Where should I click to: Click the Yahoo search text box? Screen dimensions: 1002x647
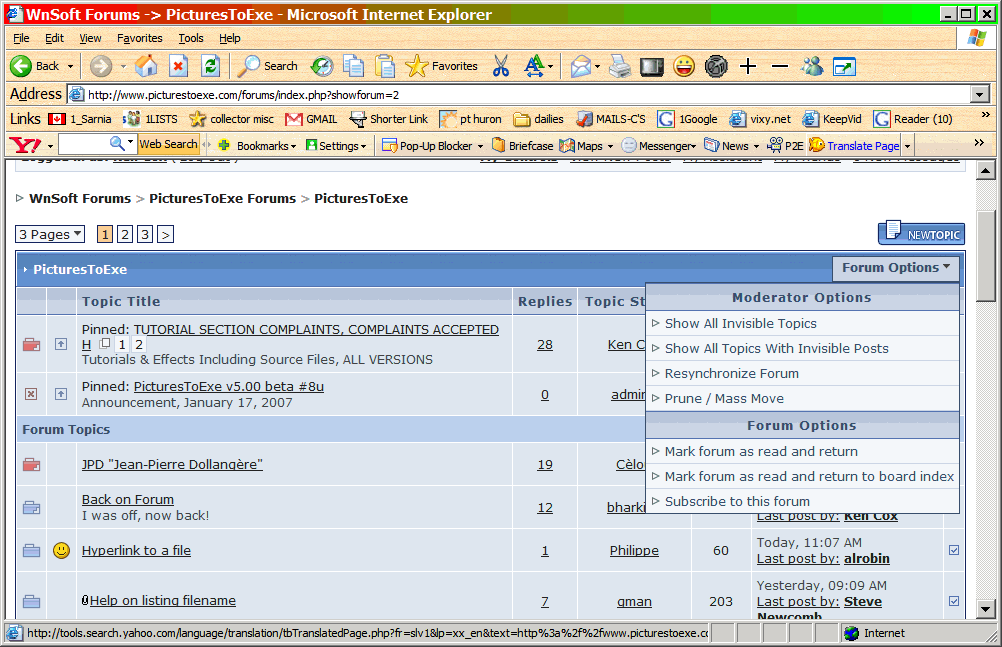pyautogui.click(x=83, y=144)
